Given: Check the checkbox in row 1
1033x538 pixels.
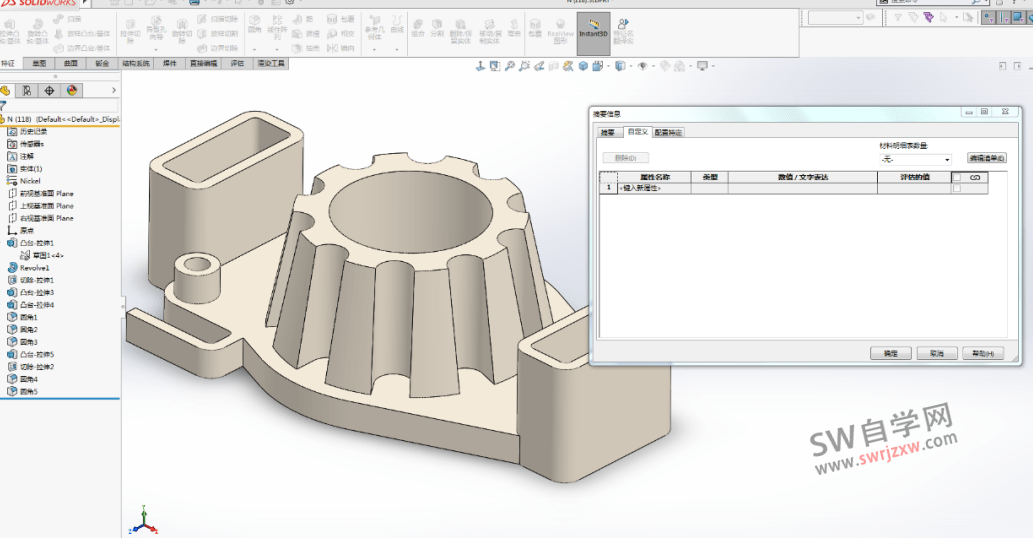Looking at the screenshot, I should click(x=956, y=188).
